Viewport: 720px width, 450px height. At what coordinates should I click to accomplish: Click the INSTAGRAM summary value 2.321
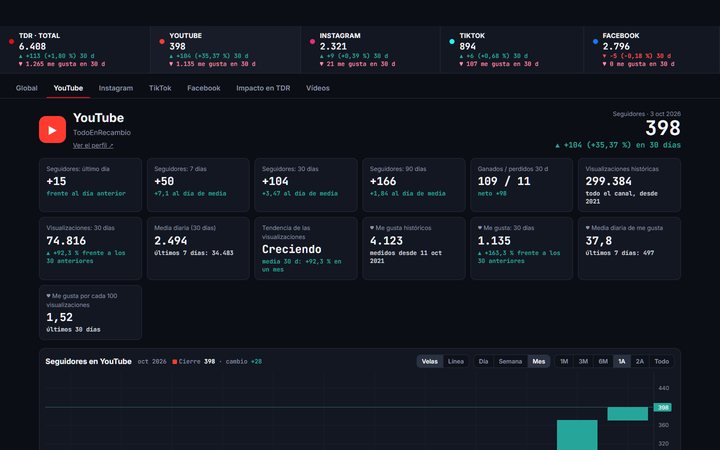click(x=333, y=46)
